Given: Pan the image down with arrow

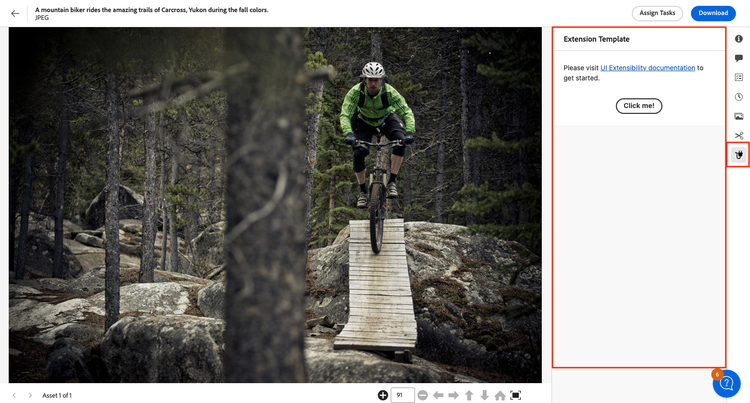Looking at the screenshot, I should point(484,395).
